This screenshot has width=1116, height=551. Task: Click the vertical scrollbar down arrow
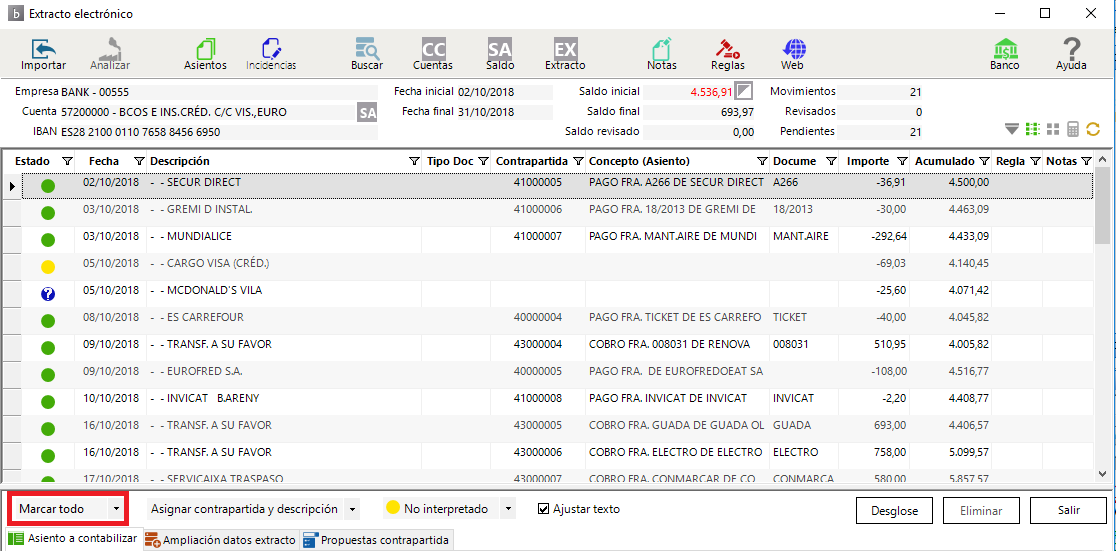coord(1102,473)
